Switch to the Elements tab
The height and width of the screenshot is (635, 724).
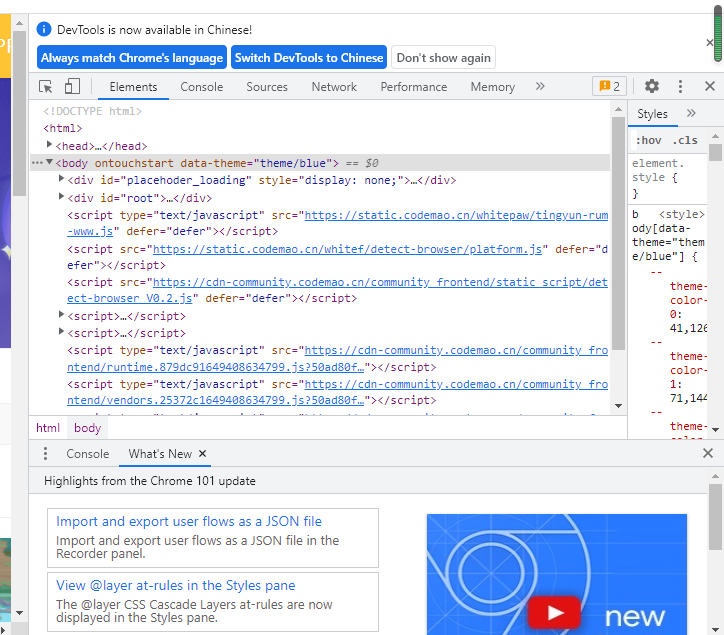pyautogui.click(x=133, y=86)
